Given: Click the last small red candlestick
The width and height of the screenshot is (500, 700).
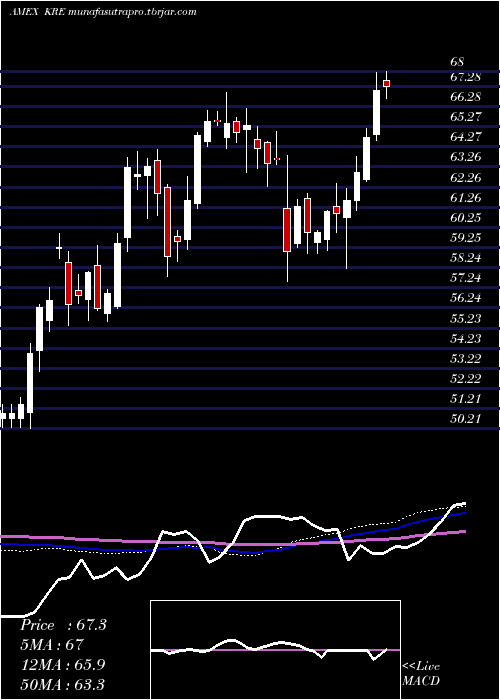Looking at the screenshot, I should [x=387, y=83].
